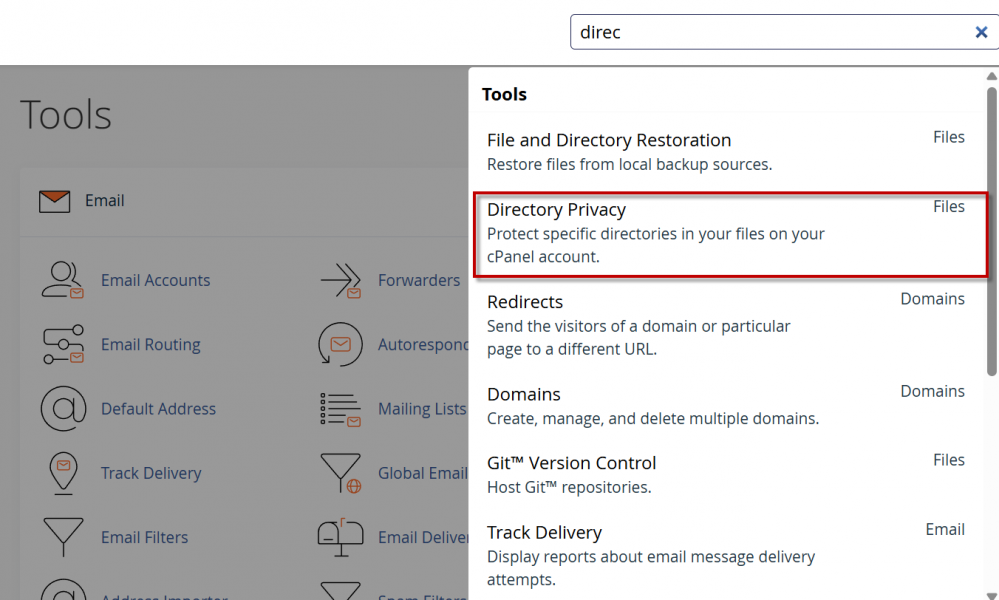Image resolution: width=999 pixels, height=600 pixels.
Task: Click the Forwarders arrow icon
Action: (340, 280)
